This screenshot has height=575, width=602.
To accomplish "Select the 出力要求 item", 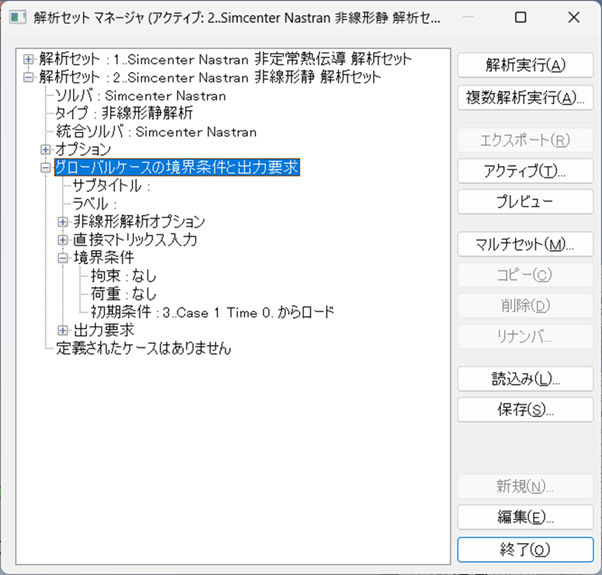I will tap(104, 330).
